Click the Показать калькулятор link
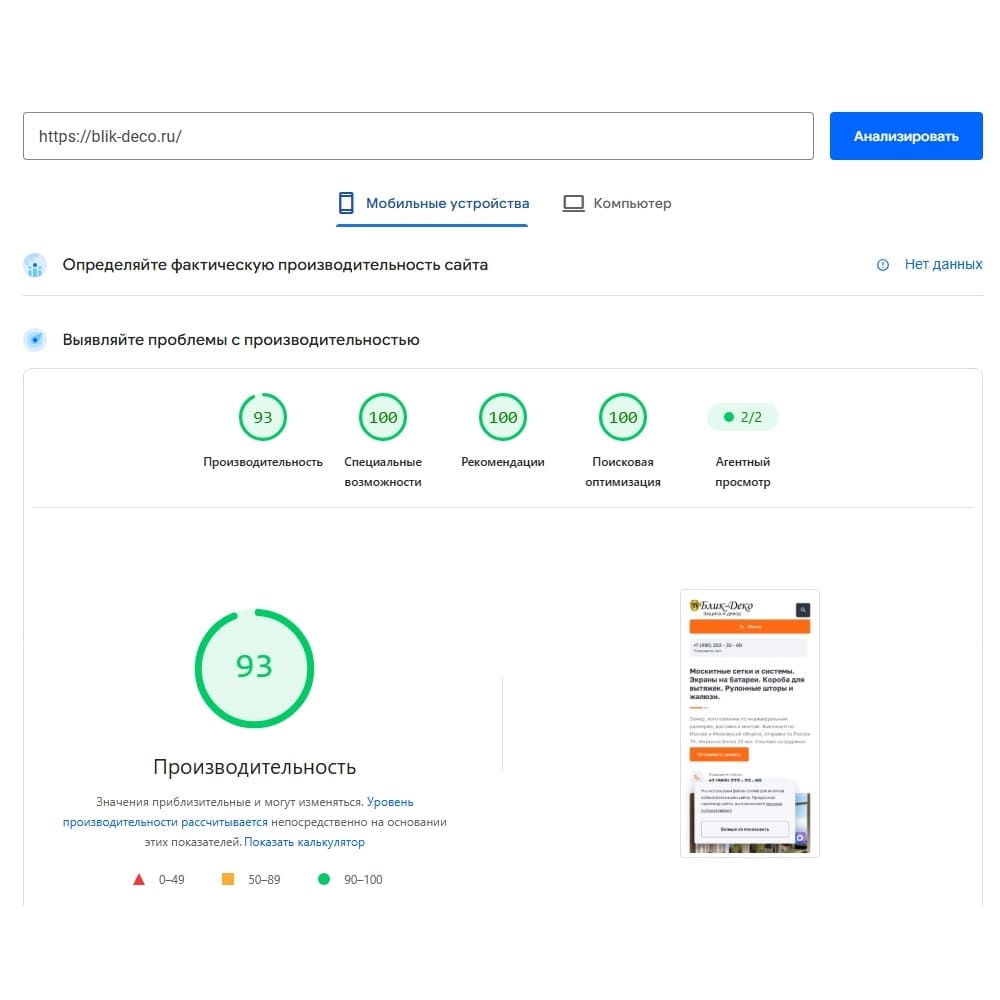 [x=304, y=842]
